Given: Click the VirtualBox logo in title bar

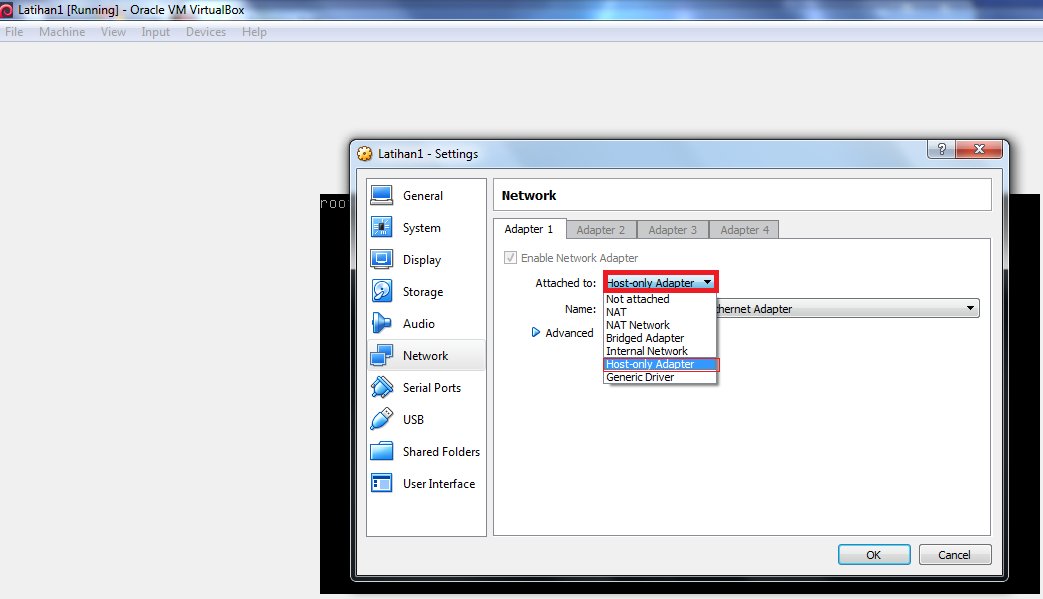Looking at the screenshot, I should click(x=7, y=10).
